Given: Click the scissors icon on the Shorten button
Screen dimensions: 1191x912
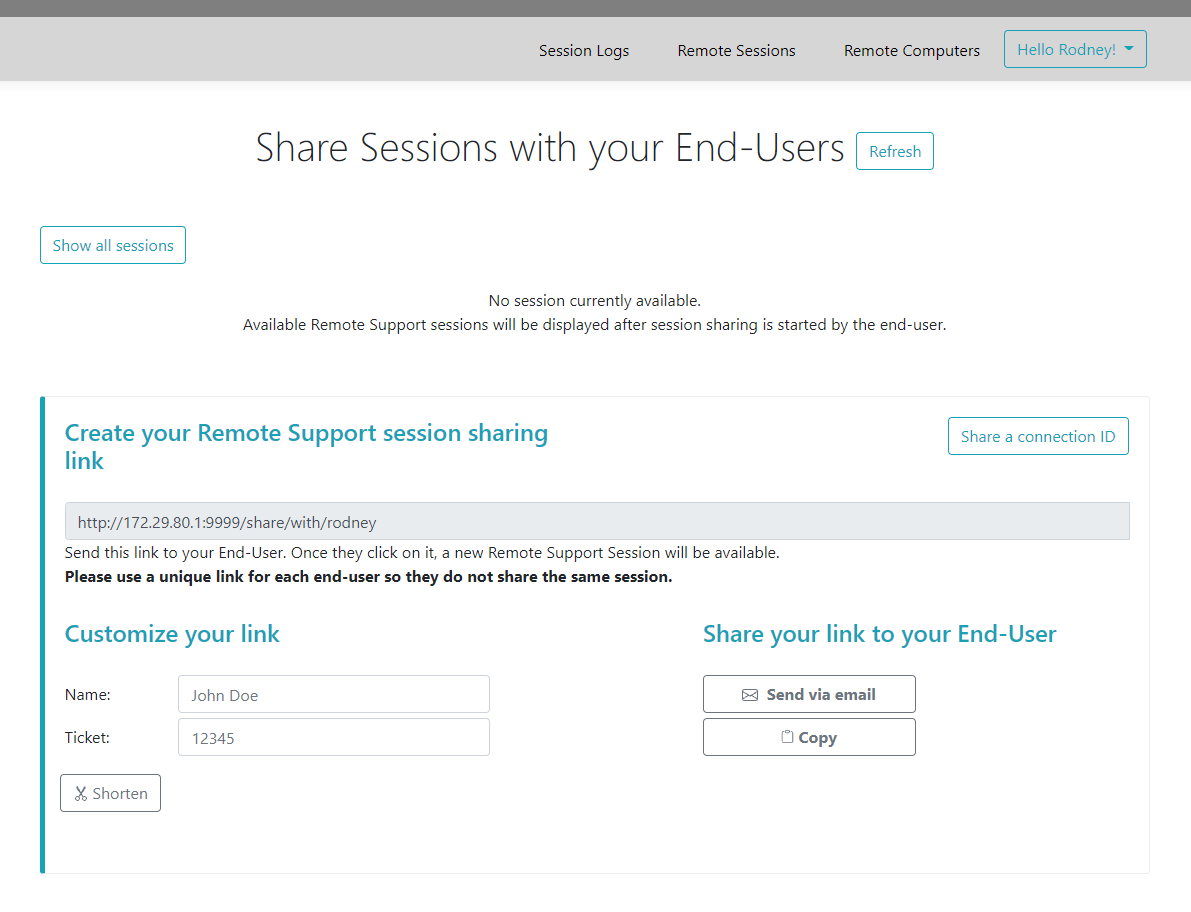Looking at the screenshot, I should [82, 792].
